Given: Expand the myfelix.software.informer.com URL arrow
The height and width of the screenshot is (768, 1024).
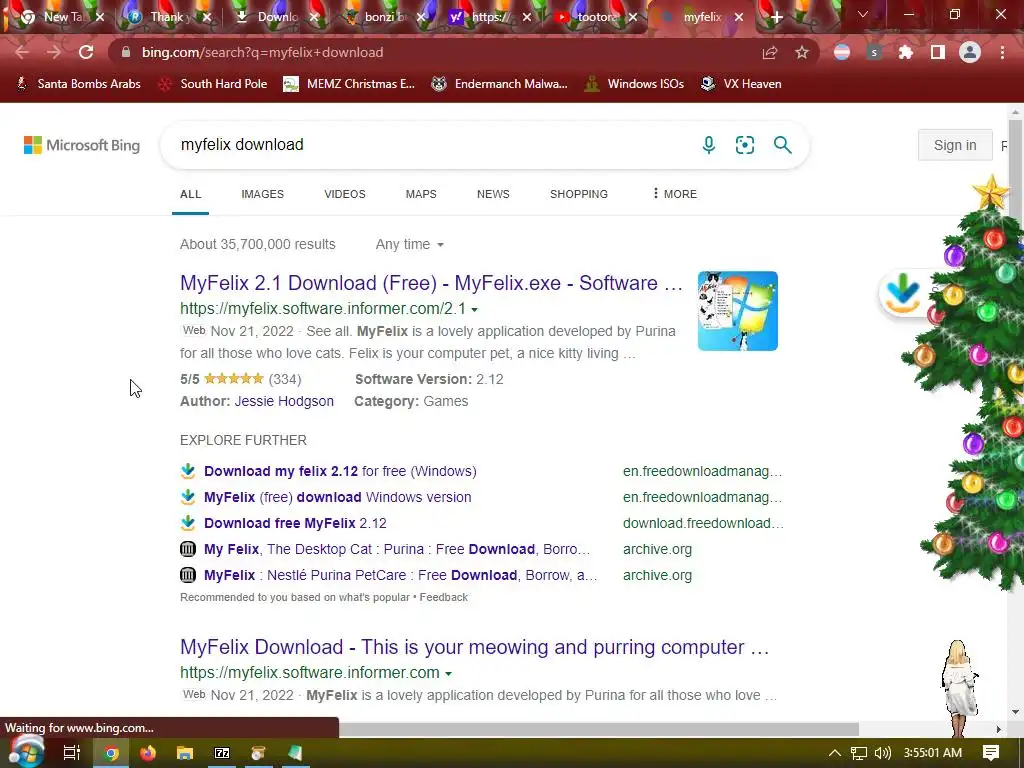Looking at the screenshot, I should point(449,673).
